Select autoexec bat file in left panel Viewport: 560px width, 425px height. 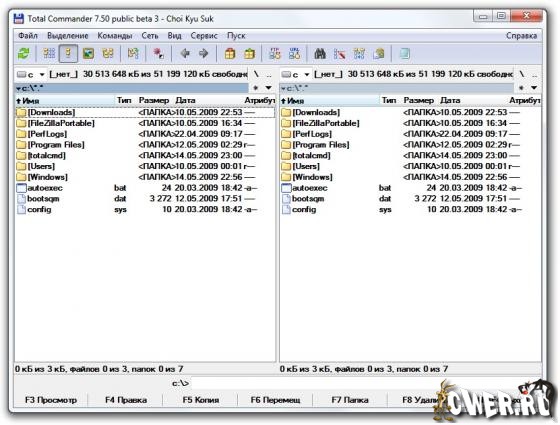tap(145, 188)
